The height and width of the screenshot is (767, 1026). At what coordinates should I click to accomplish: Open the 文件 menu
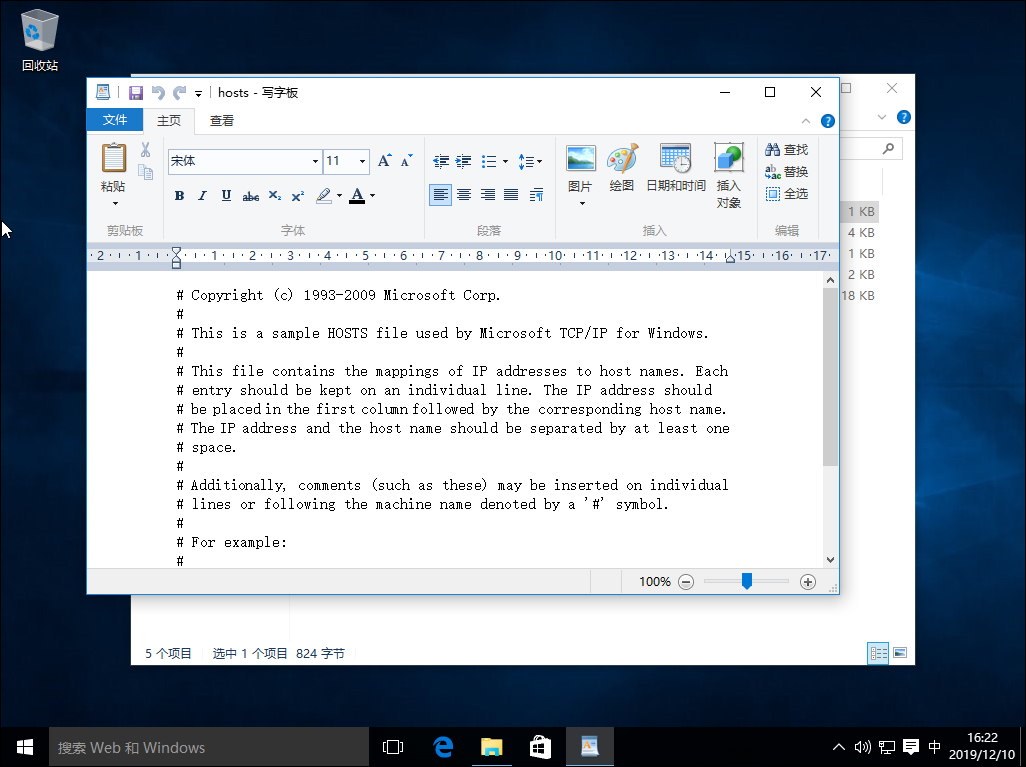click(115, 119)
